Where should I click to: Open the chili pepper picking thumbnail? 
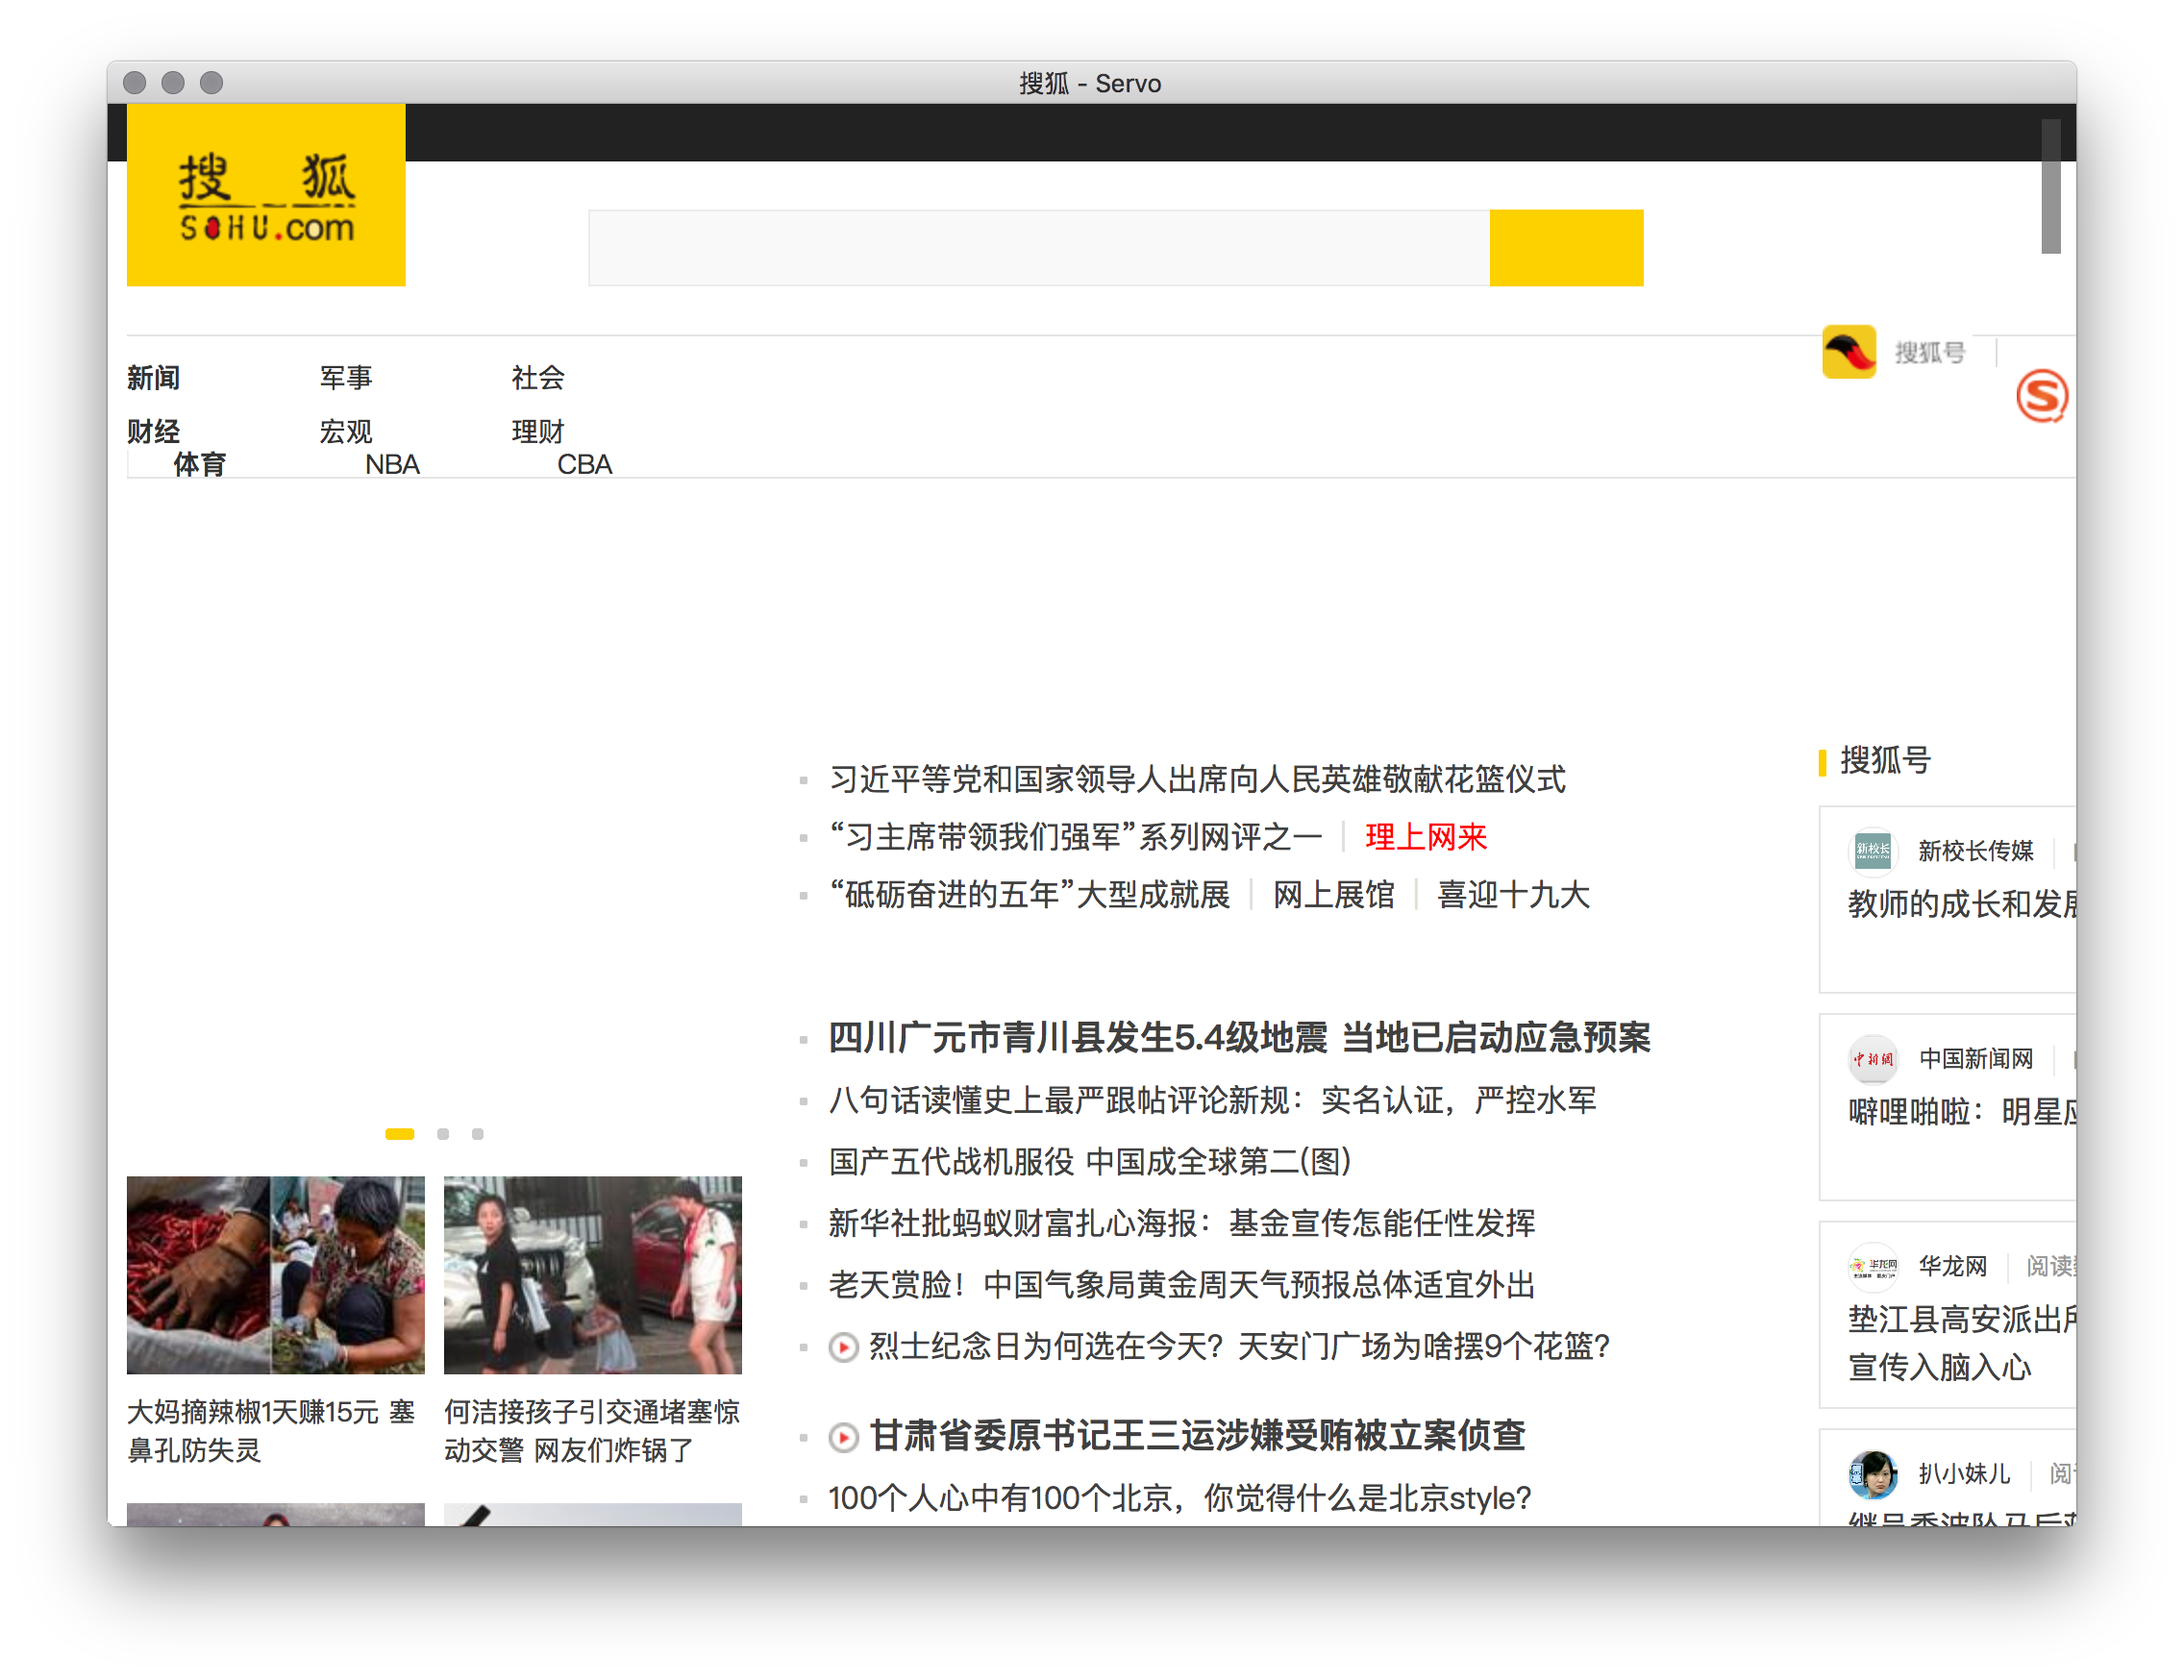(275, 1274)
